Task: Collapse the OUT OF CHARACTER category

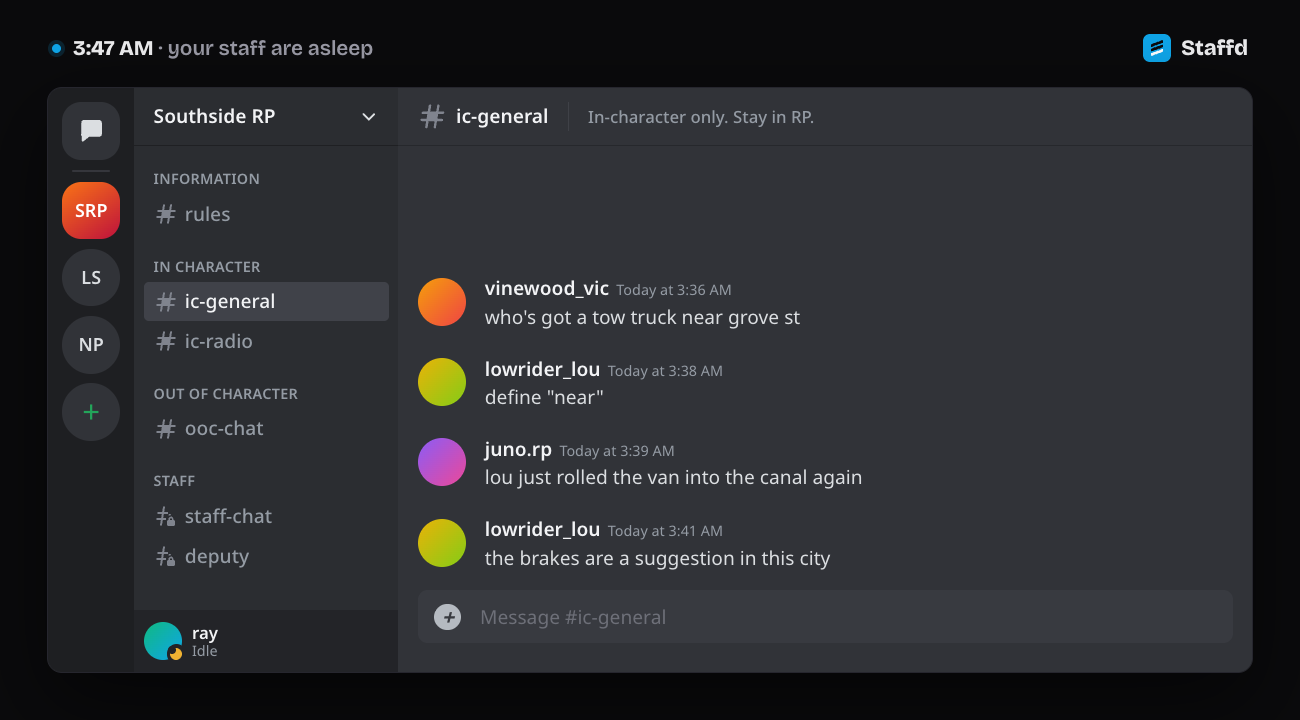Action: click(225, 394)
